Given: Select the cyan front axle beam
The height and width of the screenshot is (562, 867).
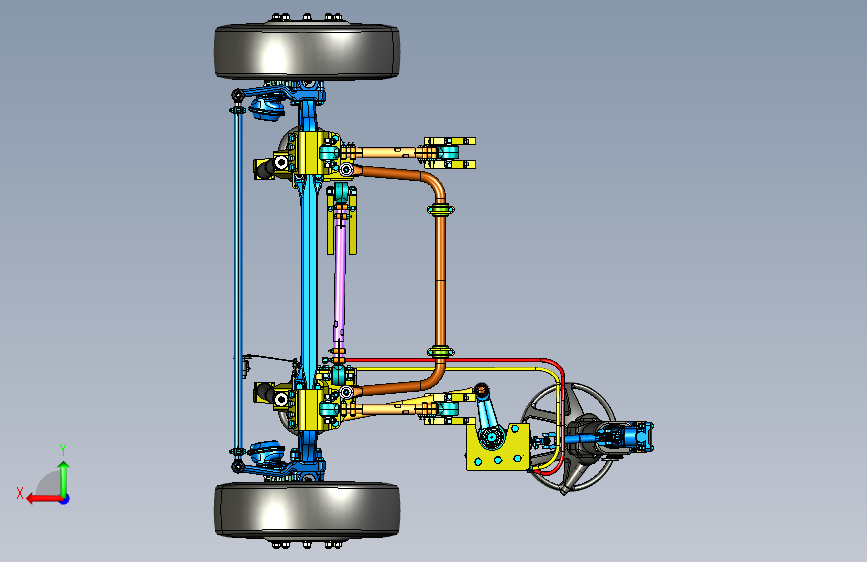Looking at the screenshot, I should [x=309, y=282].
